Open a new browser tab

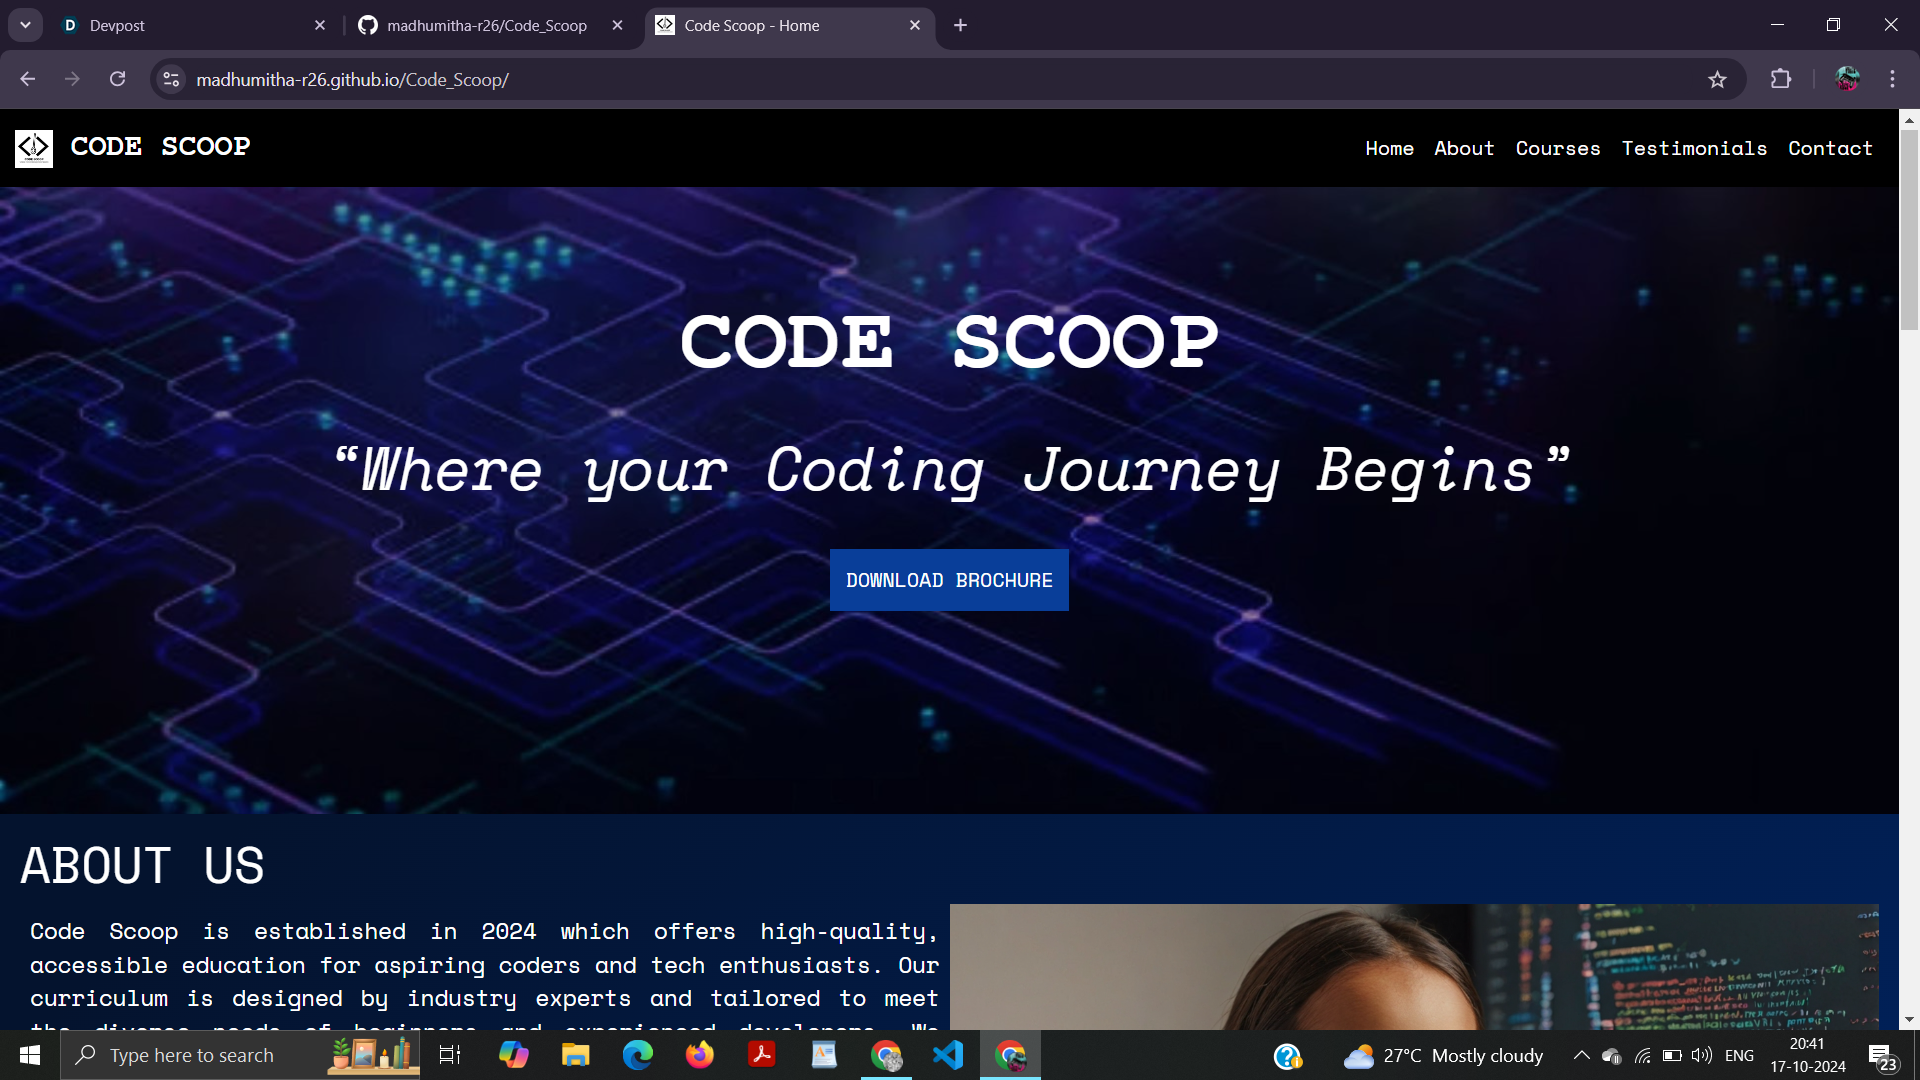pyautogui.click(x=960, y=25)
